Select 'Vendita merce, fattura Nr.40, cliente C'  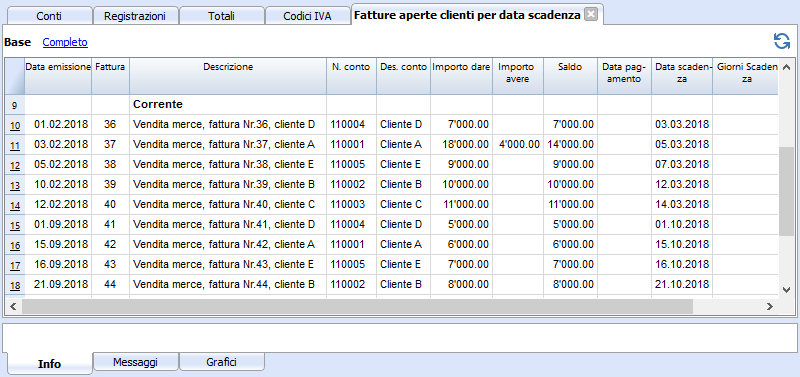point(224,205)
